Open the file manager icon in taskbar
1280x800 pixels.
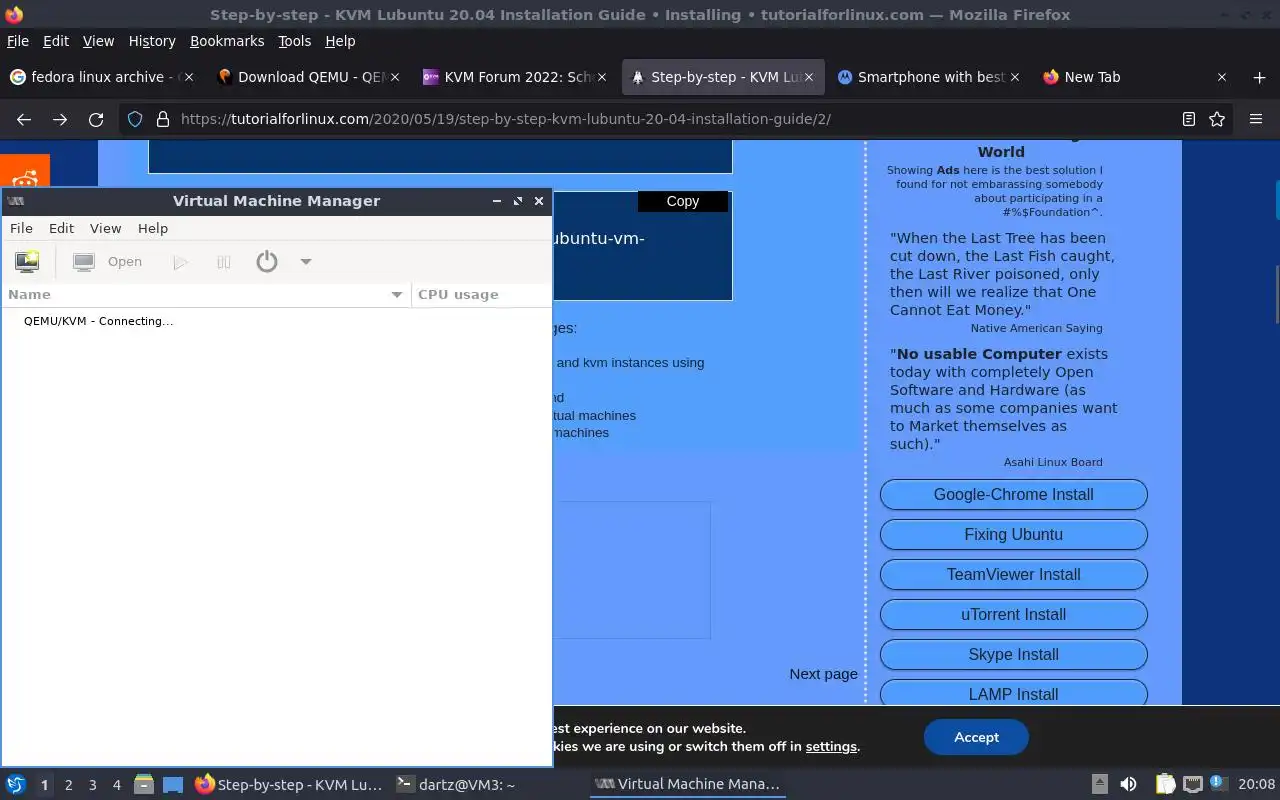[144, 785]
